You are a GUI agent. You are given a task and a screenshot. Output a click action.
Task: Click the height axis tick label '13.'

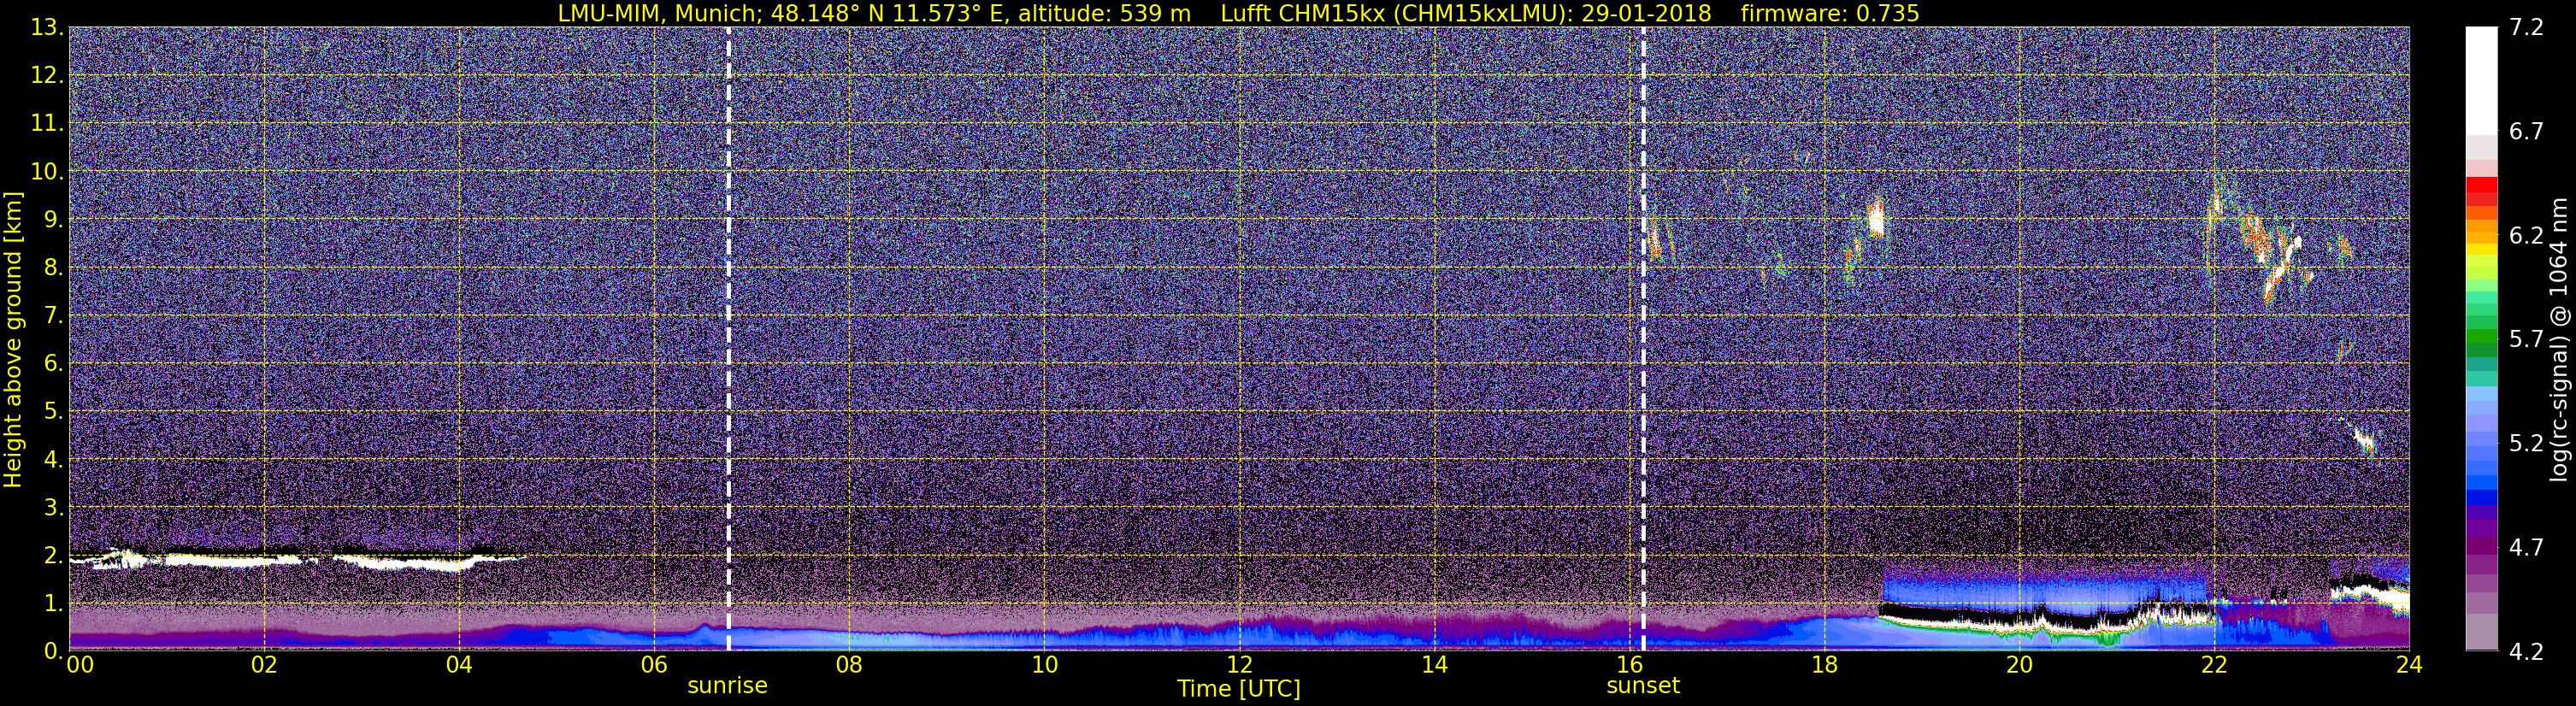(47, 28)
